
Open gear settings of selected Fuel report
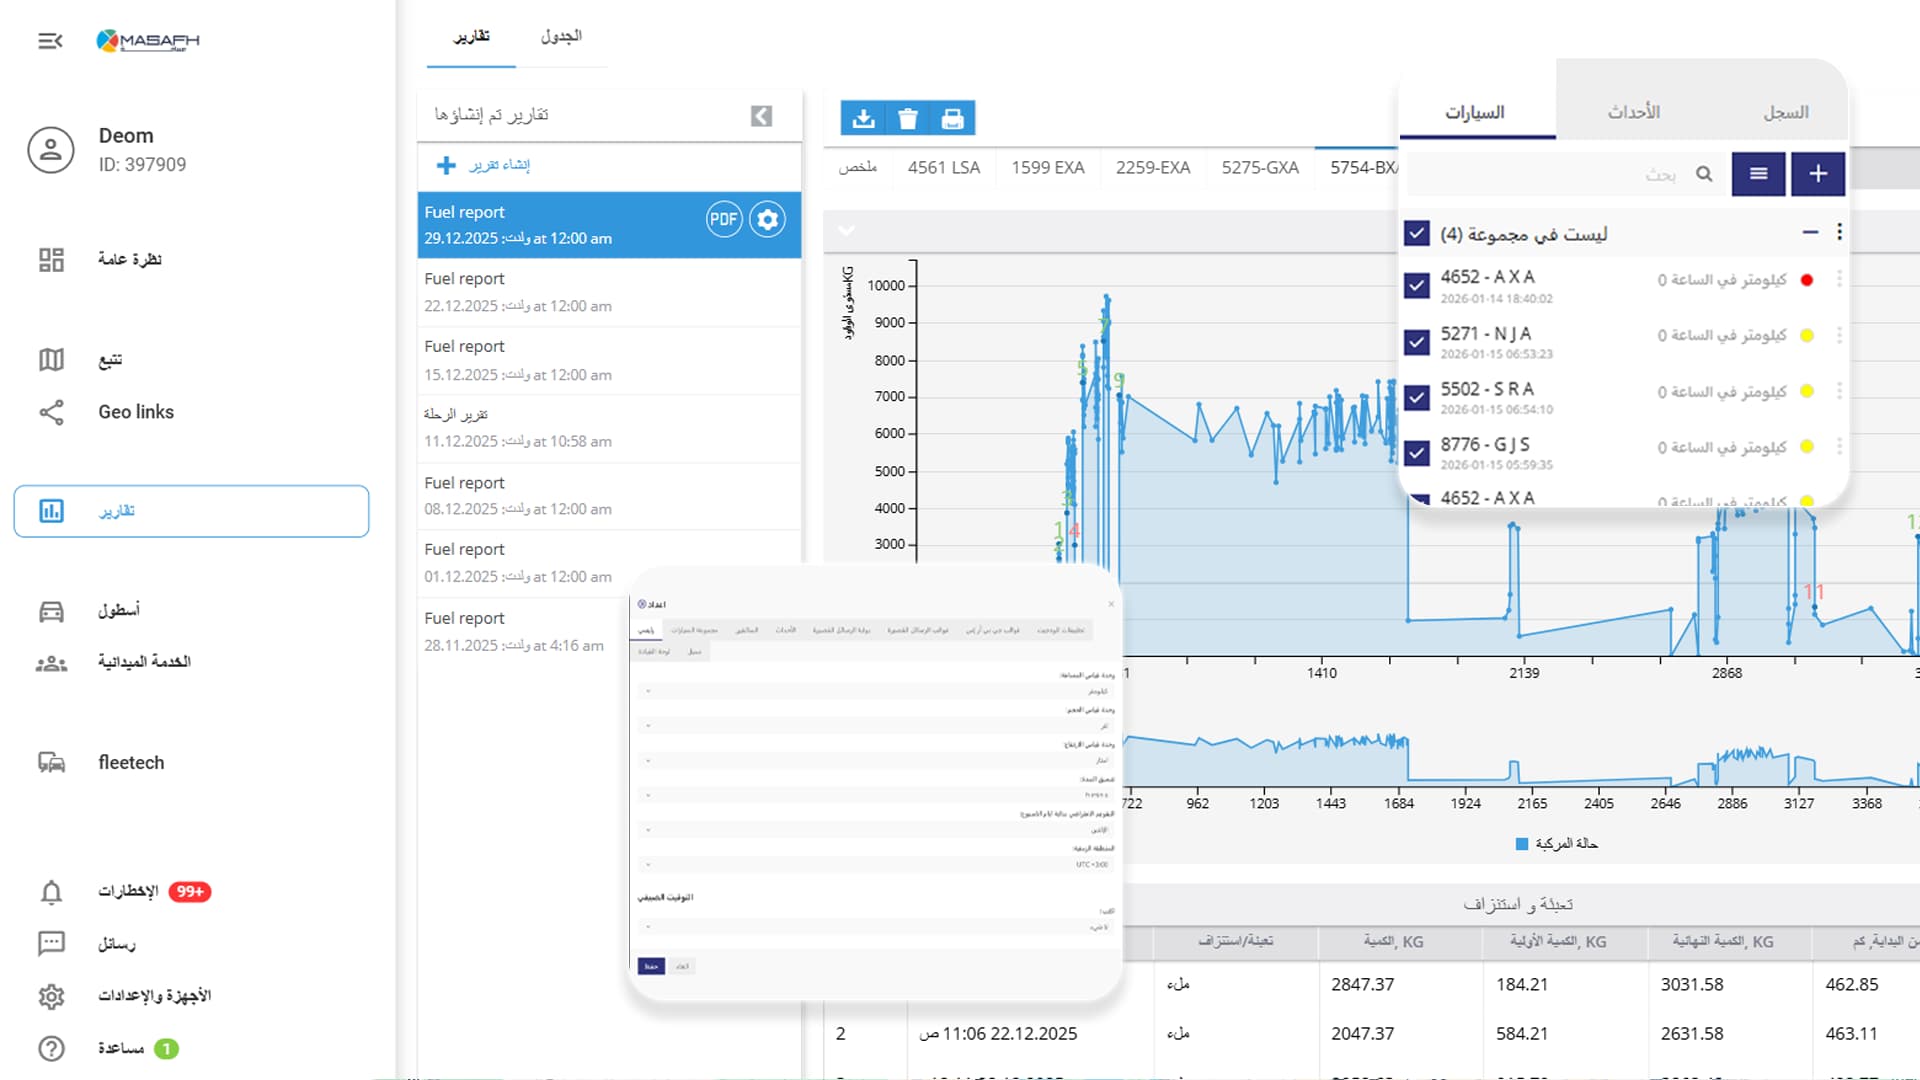768,220
